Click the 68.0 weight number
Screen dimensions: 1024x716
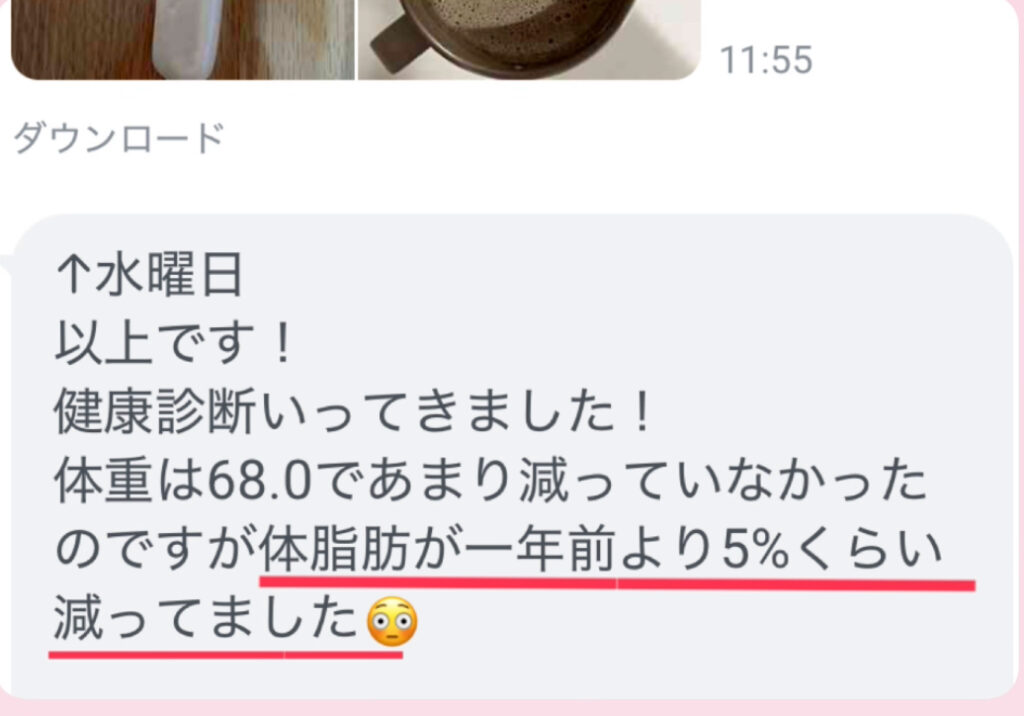click(x=260, y=481)
